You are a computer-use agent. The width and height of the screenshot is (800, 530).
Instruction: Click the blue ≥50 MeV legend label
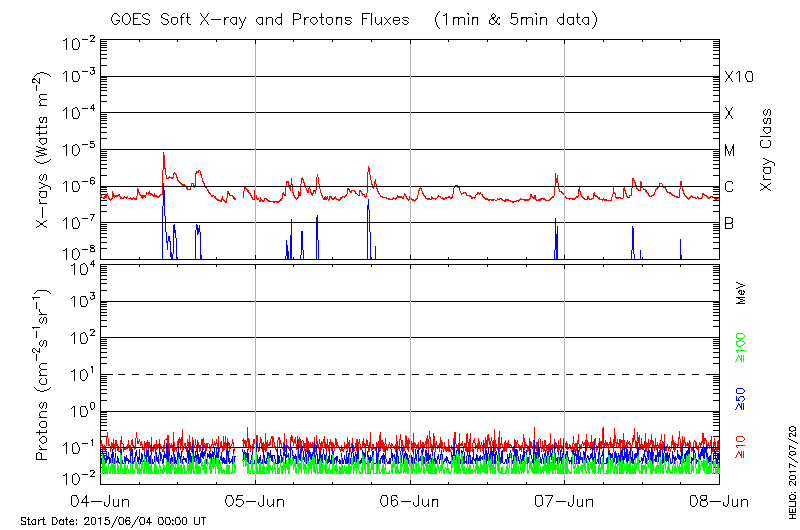tap(741, 397)
